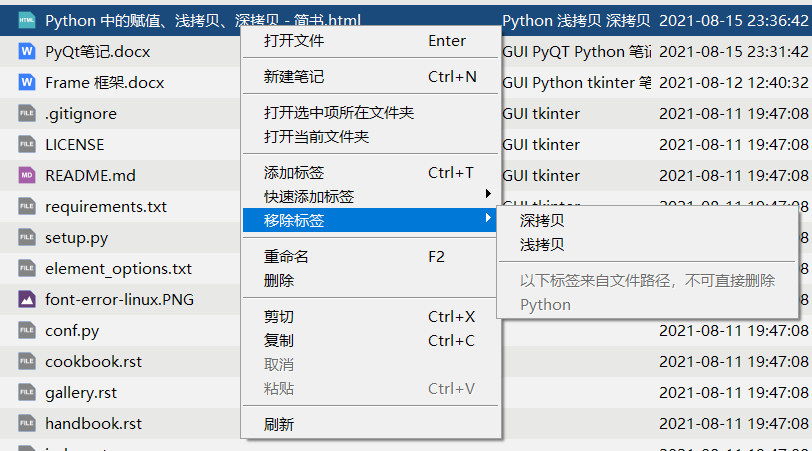Image resolution: width=812 pixels, height=451 pixels.
Task: Click the HTML icon of the selected file
Action: coord(27,21)
